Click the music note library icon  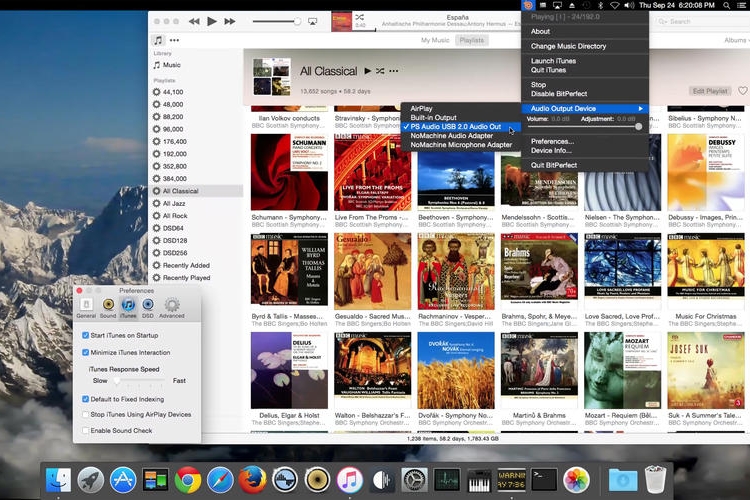[158, 40]
